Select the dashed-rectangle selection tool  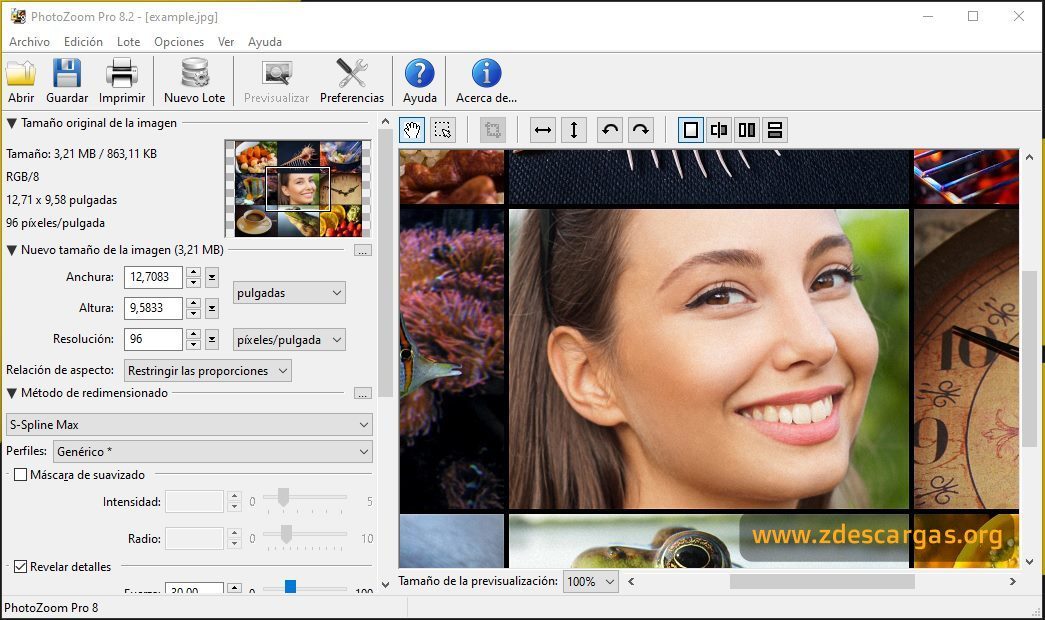click(443, 129)
